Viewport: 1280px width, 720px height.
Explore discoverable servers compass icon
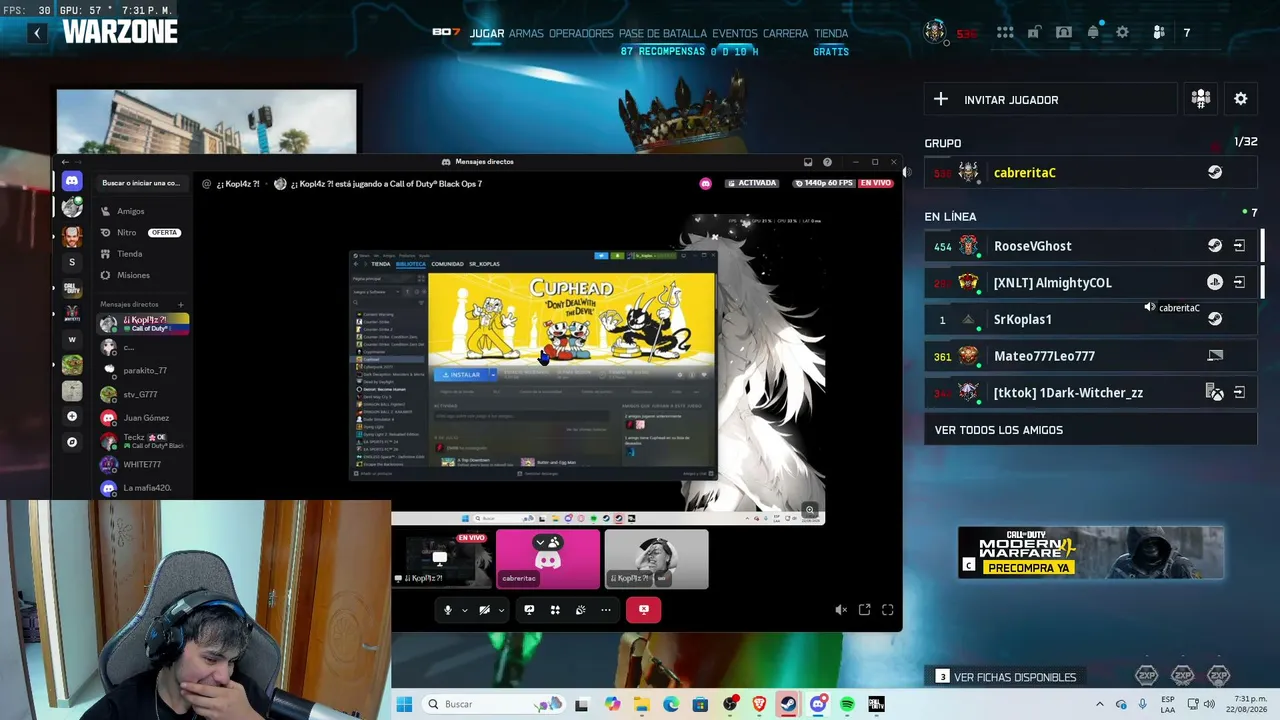72,442
